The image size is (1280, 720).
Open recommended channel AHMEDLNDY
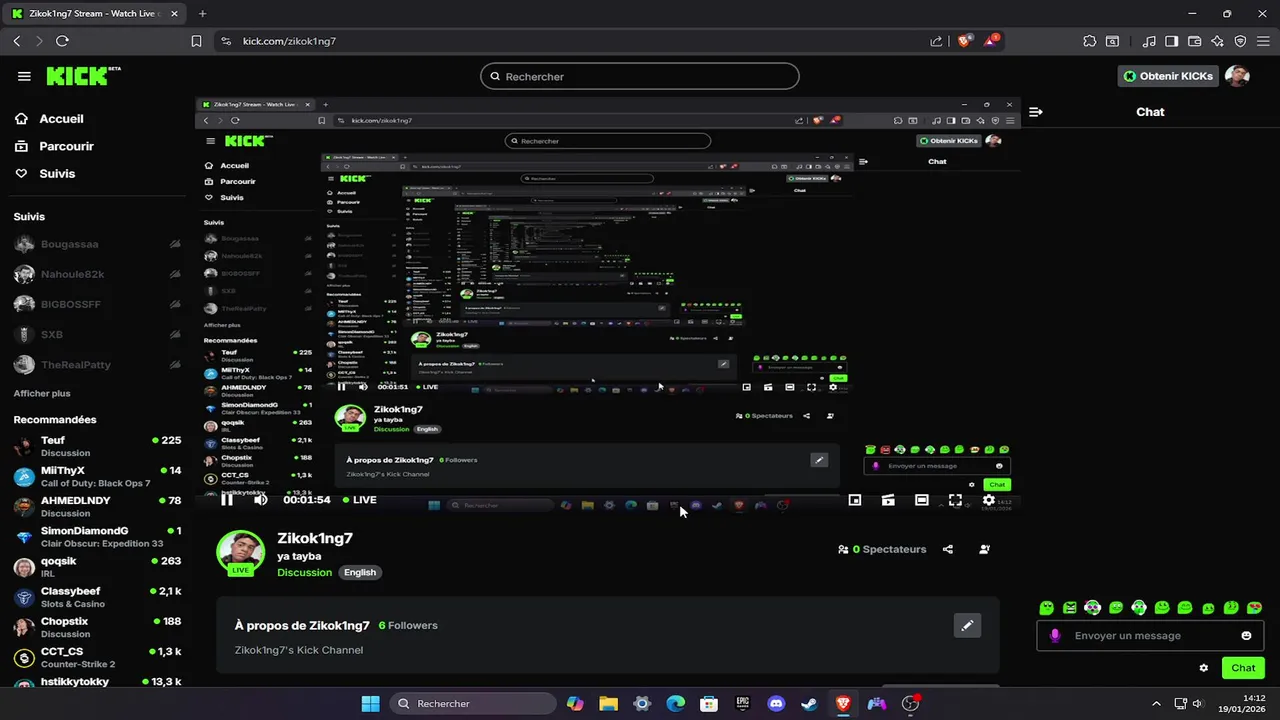click(x=97, y=506)
